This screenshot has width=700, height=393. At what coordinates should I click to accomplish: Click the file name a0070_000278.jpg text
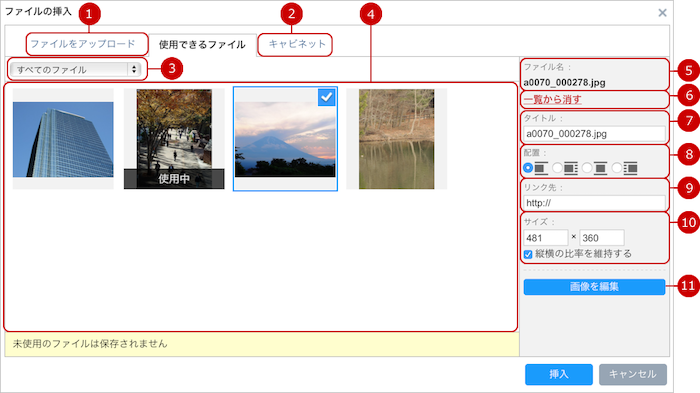[x=564, y=83]
